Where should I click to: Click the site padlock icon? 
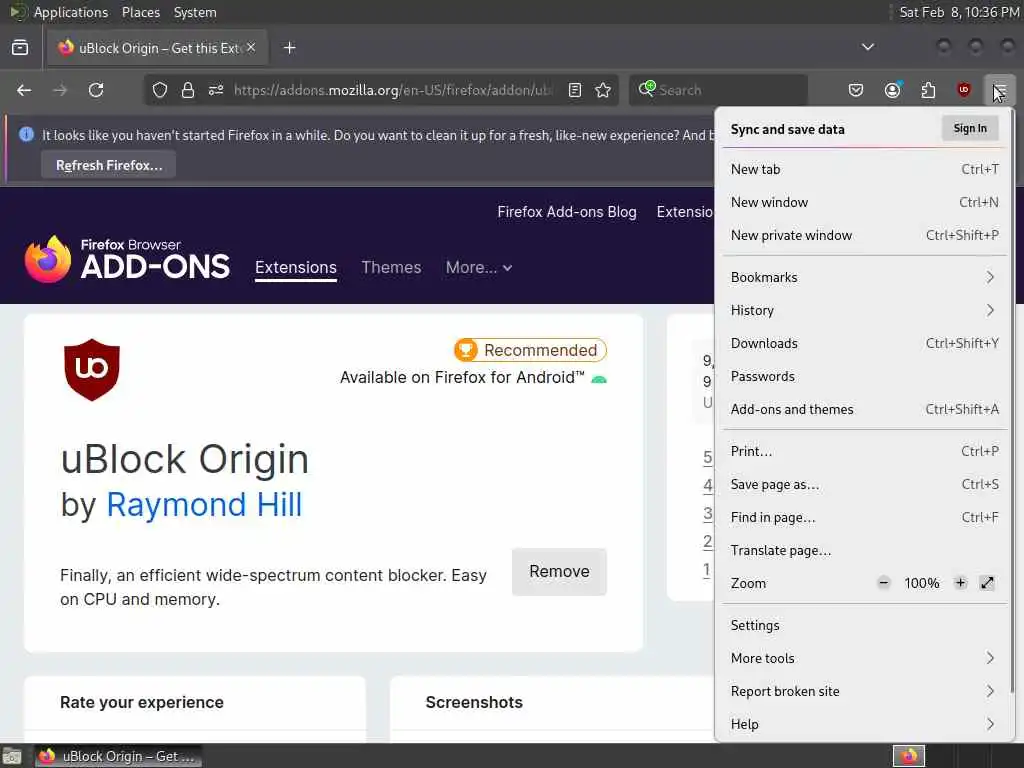(x=188, y=90)
